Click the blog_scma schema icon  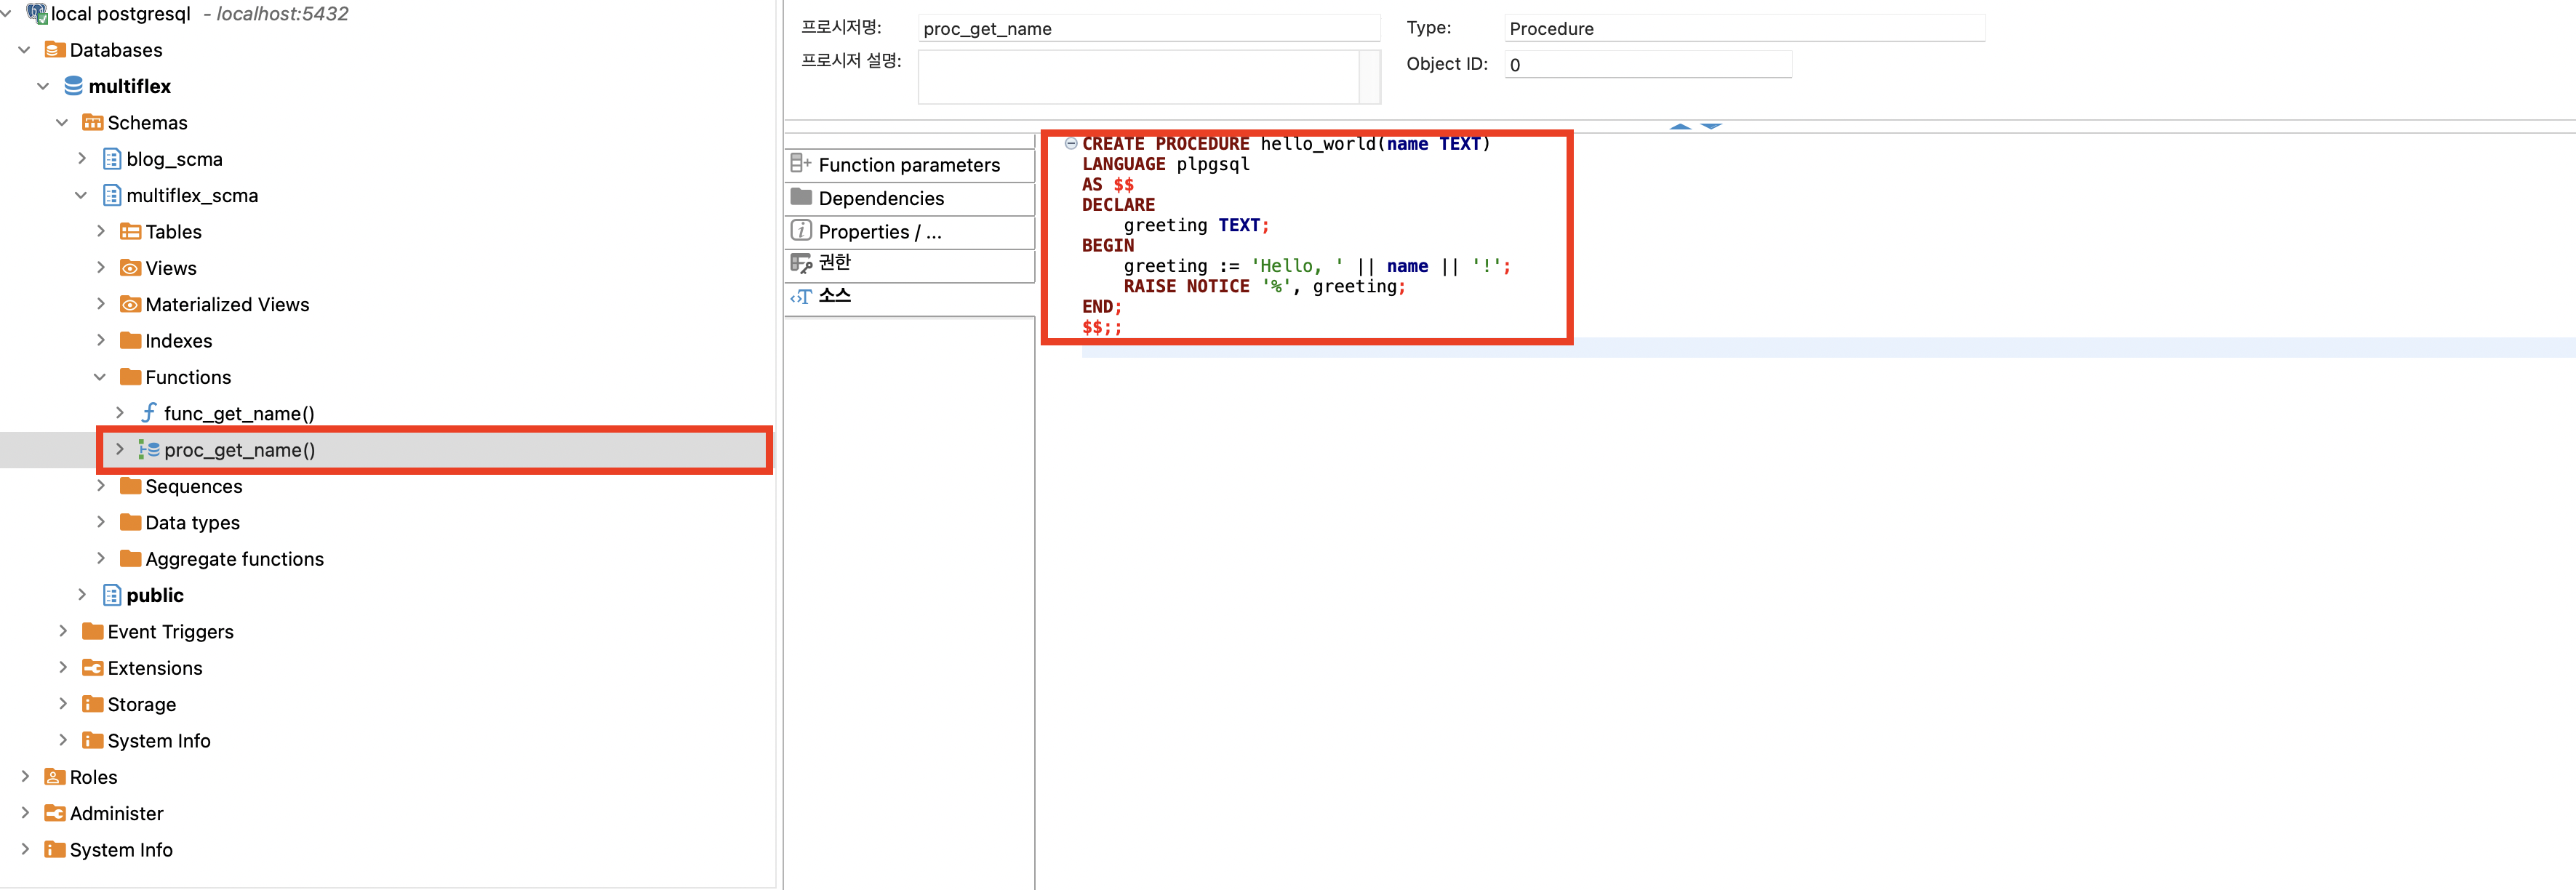[x=112, y=159]
